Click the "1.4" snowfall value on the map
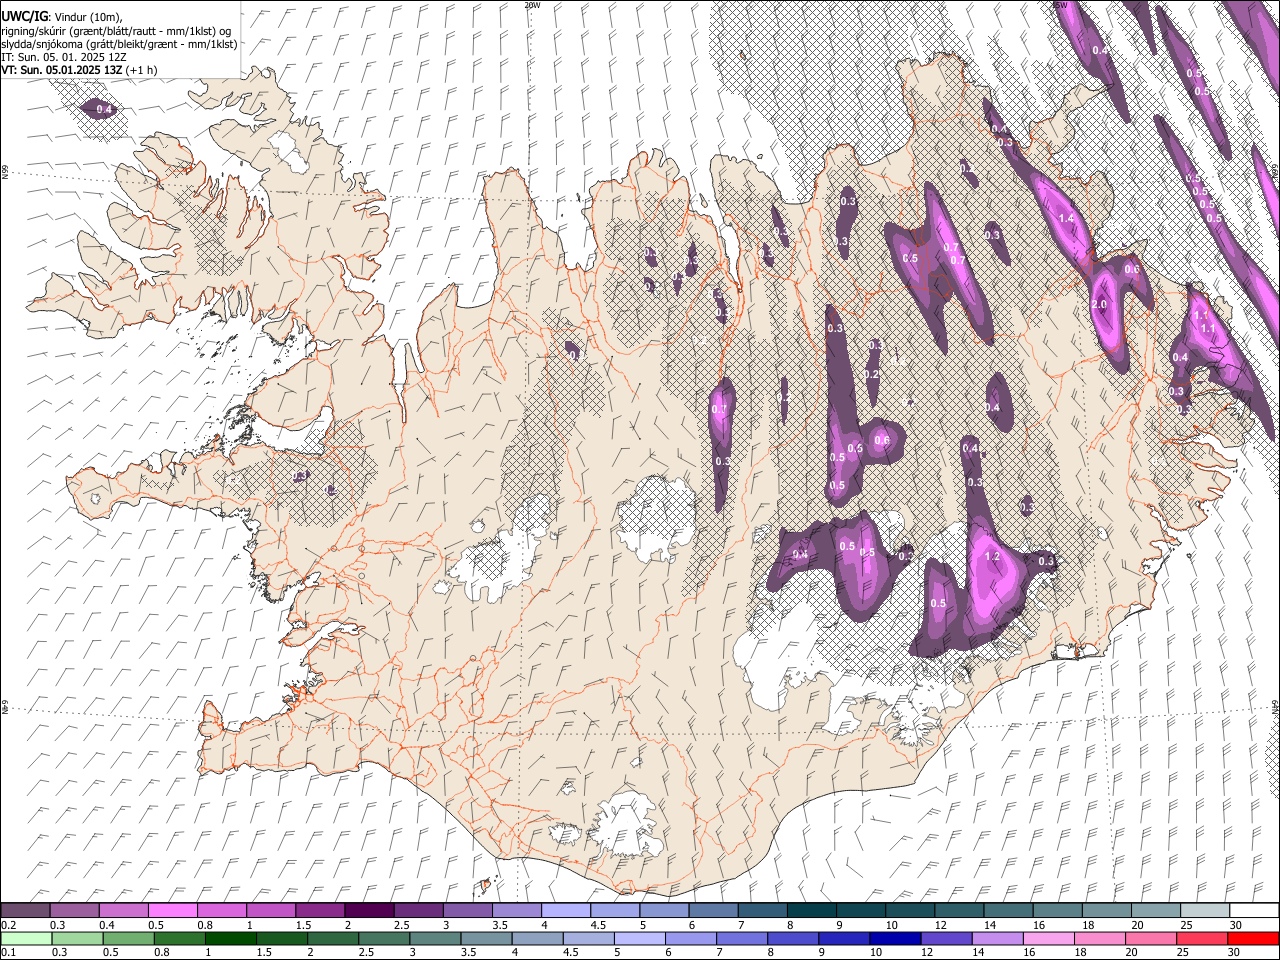This screenshot has width=1280, height=960. coord(1066,218)
